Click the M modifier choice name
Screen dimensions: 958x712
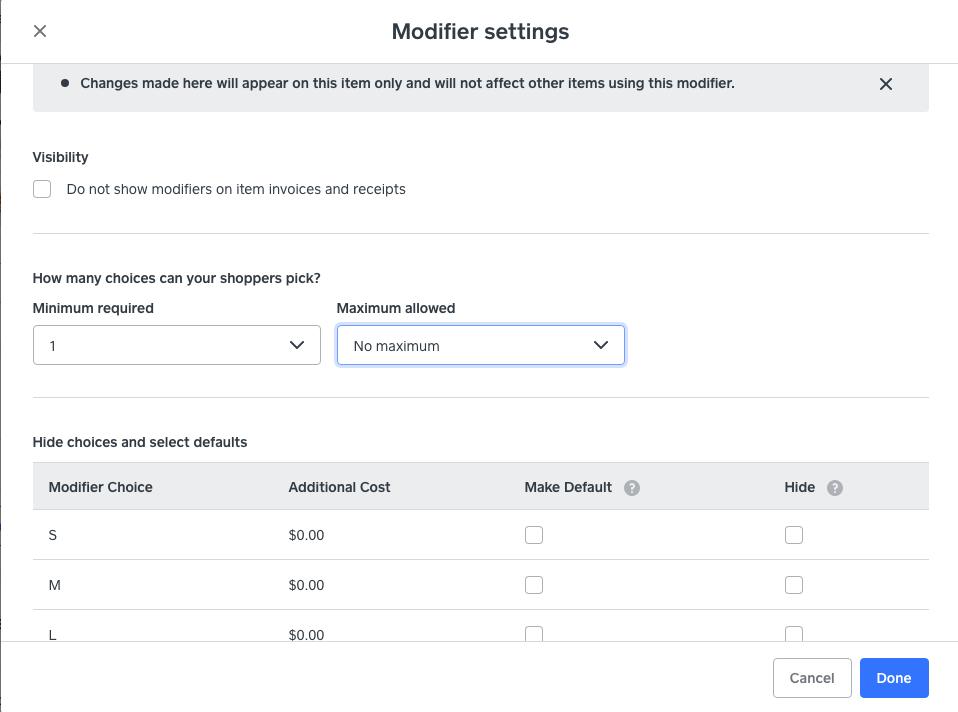tap(53, 585)
